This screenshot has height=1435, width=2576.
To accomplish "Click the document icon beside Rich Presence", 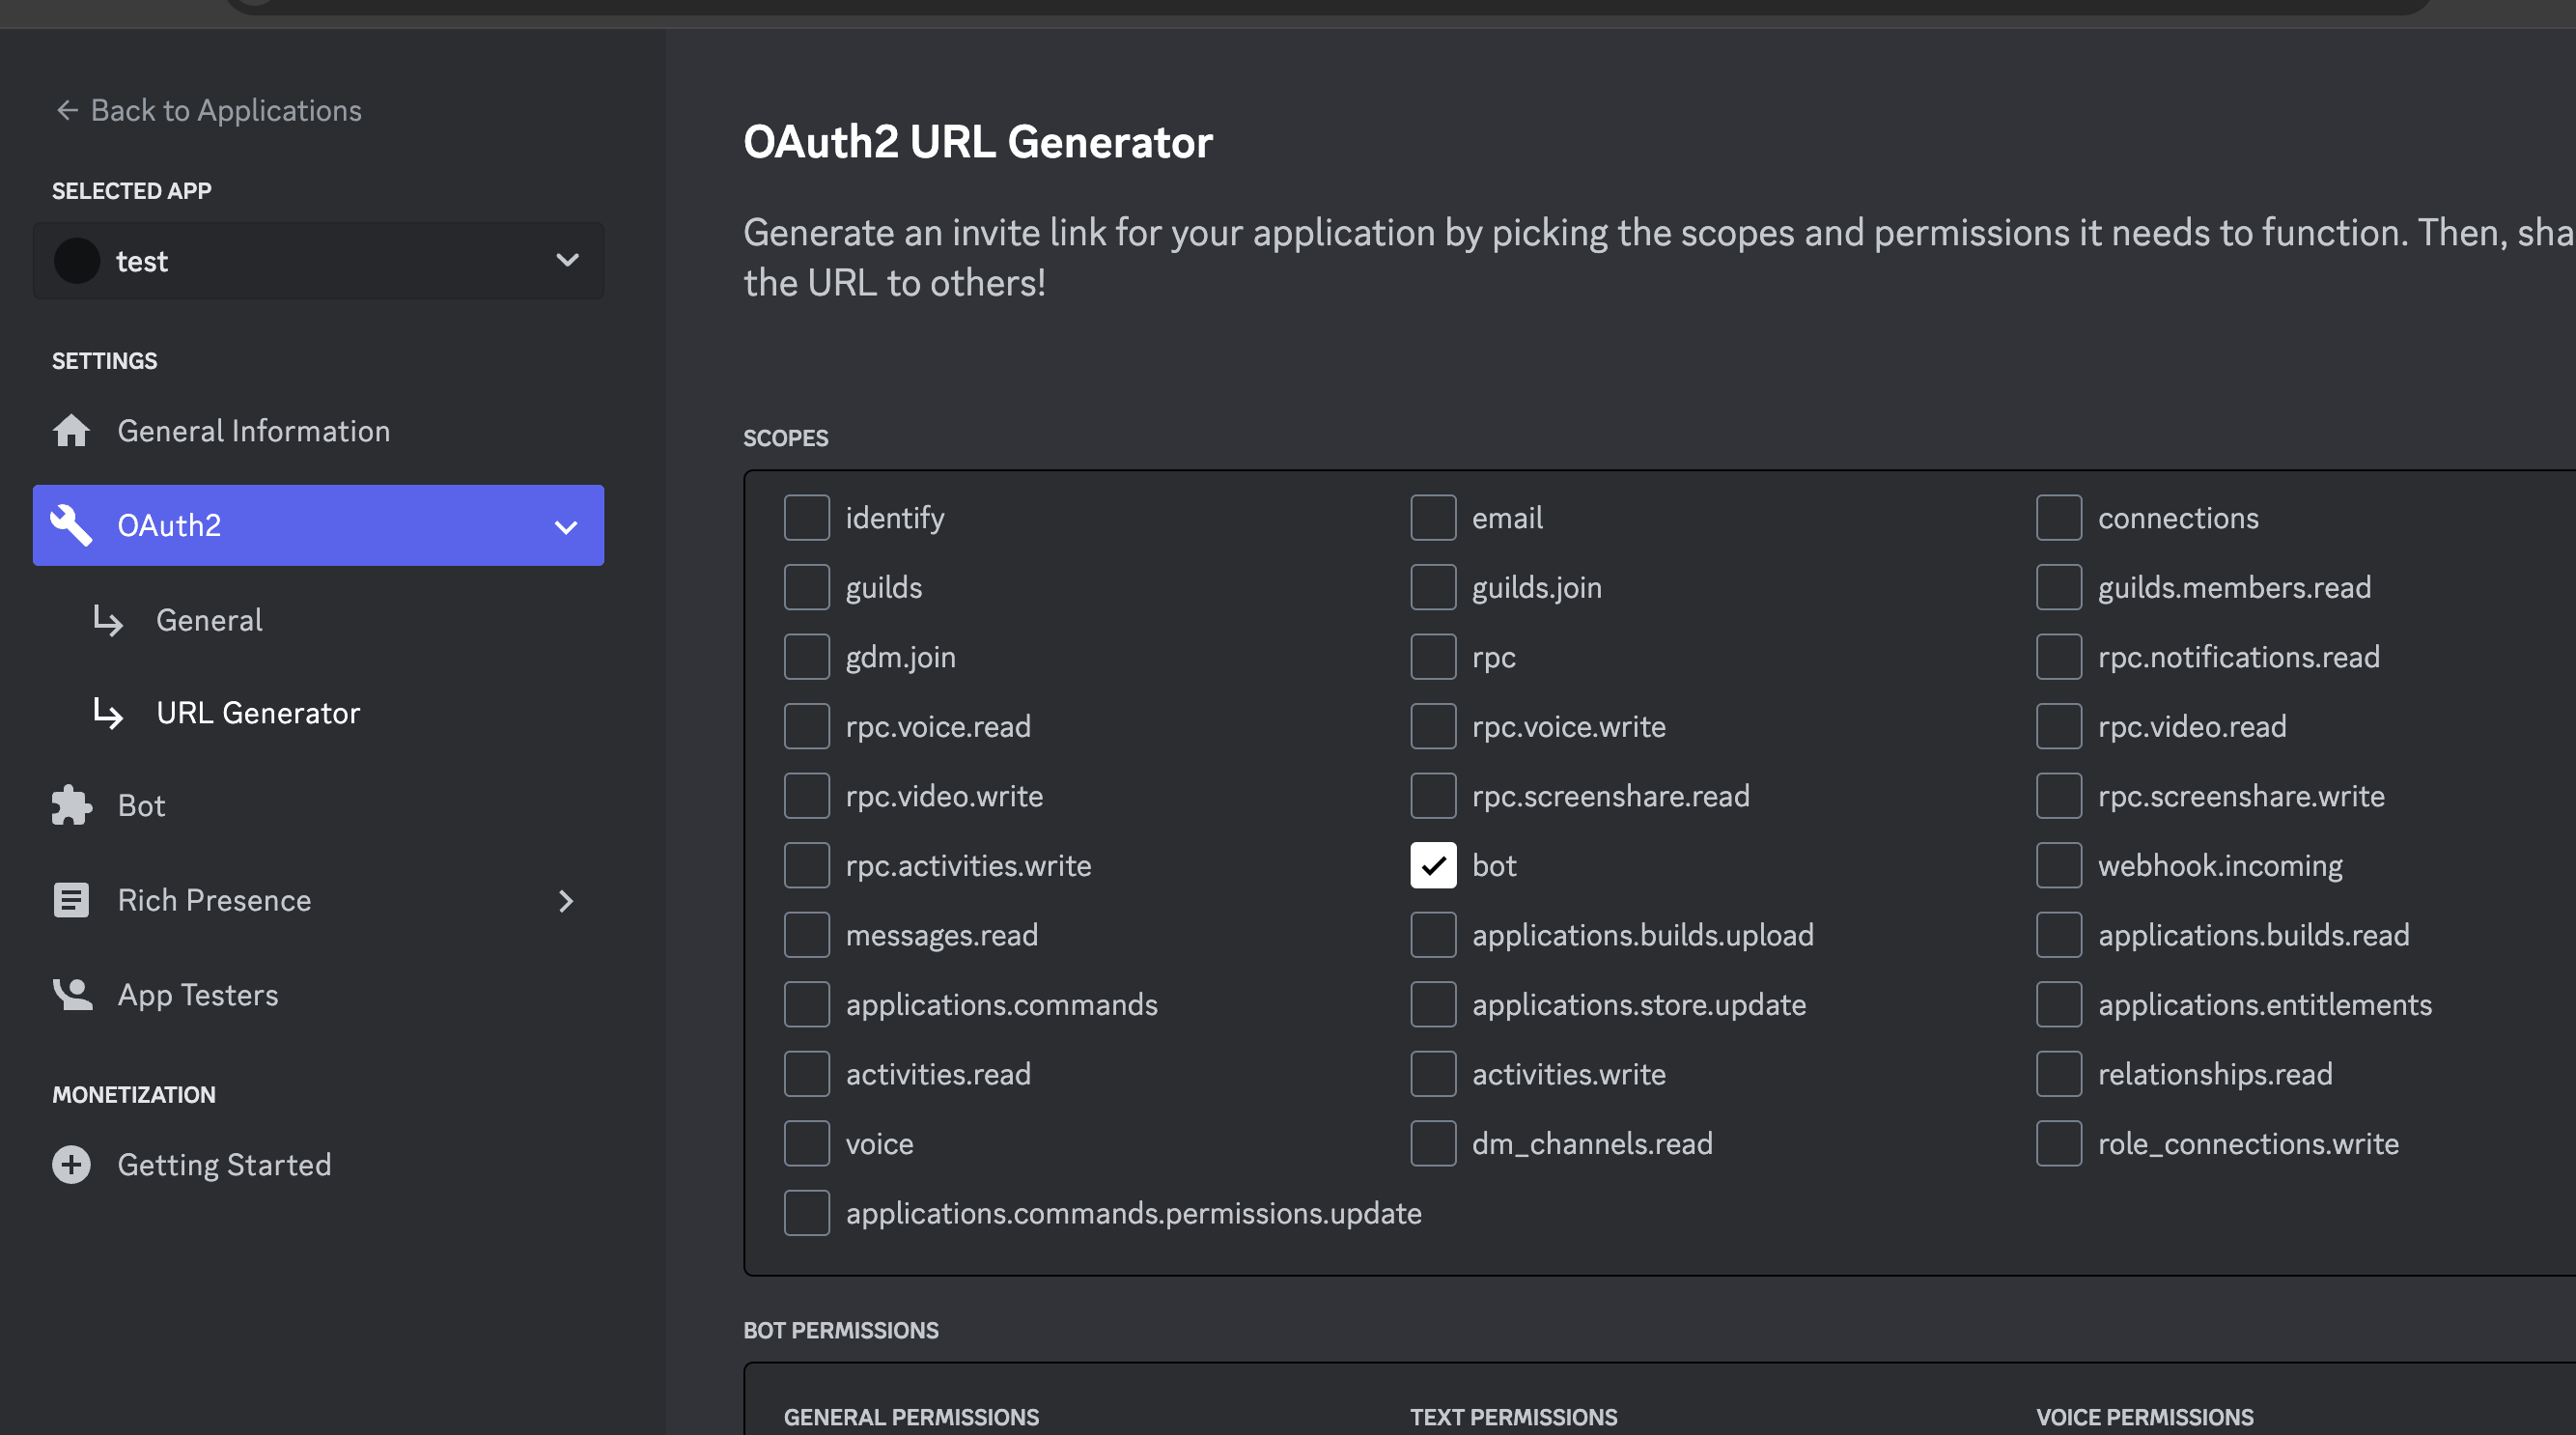I will (x=71, y=900).
